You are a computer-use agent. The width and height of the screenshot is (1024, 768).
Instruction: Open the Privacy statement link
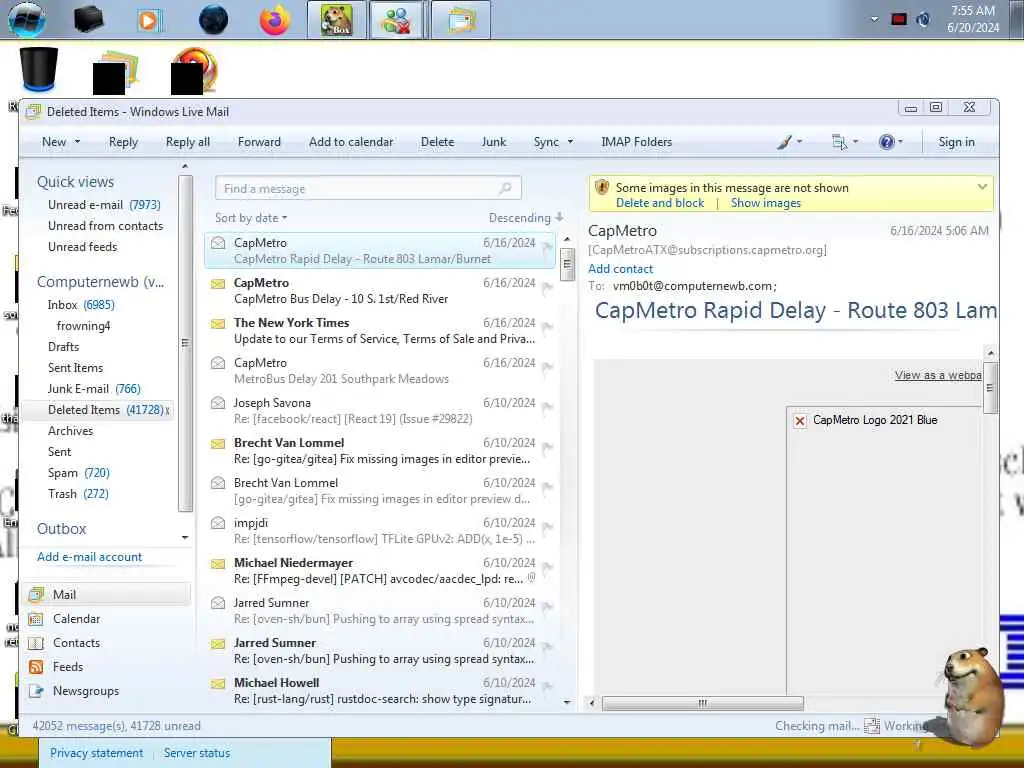(97, 753)
